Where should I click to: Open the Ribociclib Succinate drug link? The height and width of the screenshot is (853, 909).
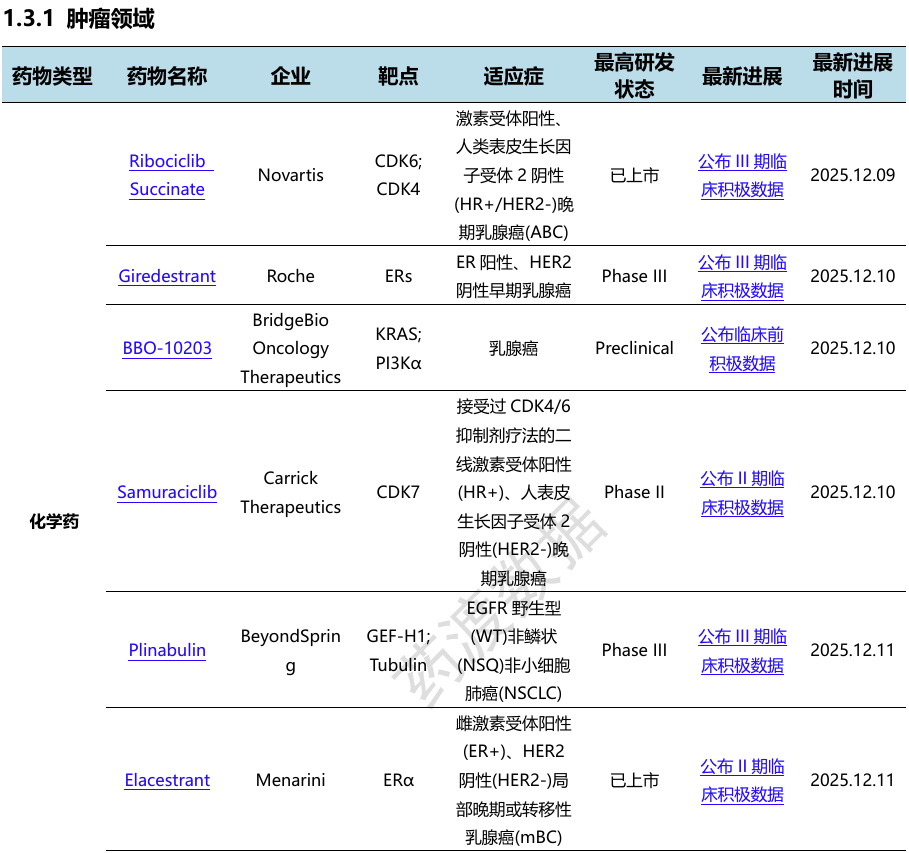click(x=167, y=175)
